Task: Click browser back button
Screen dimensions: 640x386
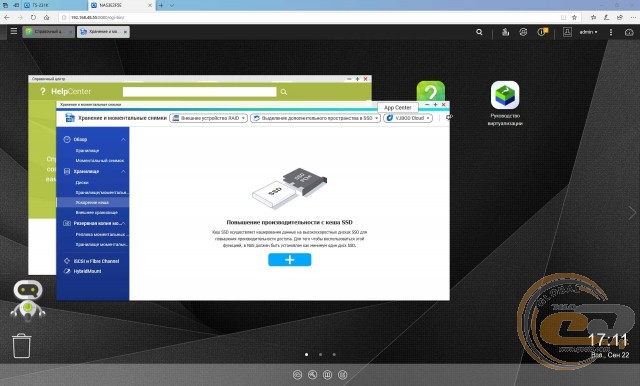Action: coord(7,18)
